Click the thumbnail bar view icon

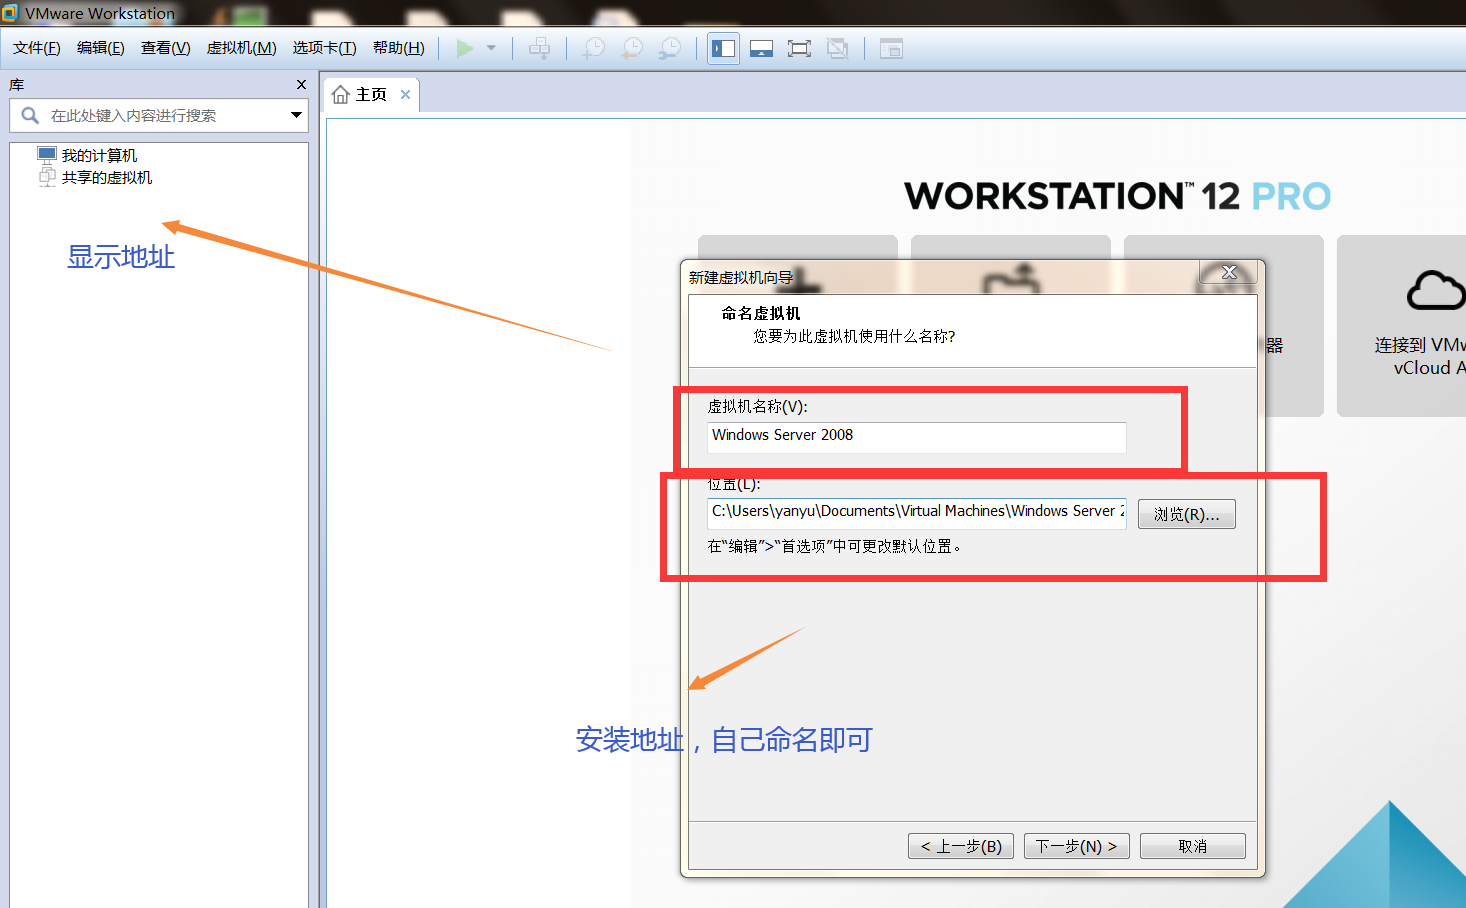click(x=761, y=48)
